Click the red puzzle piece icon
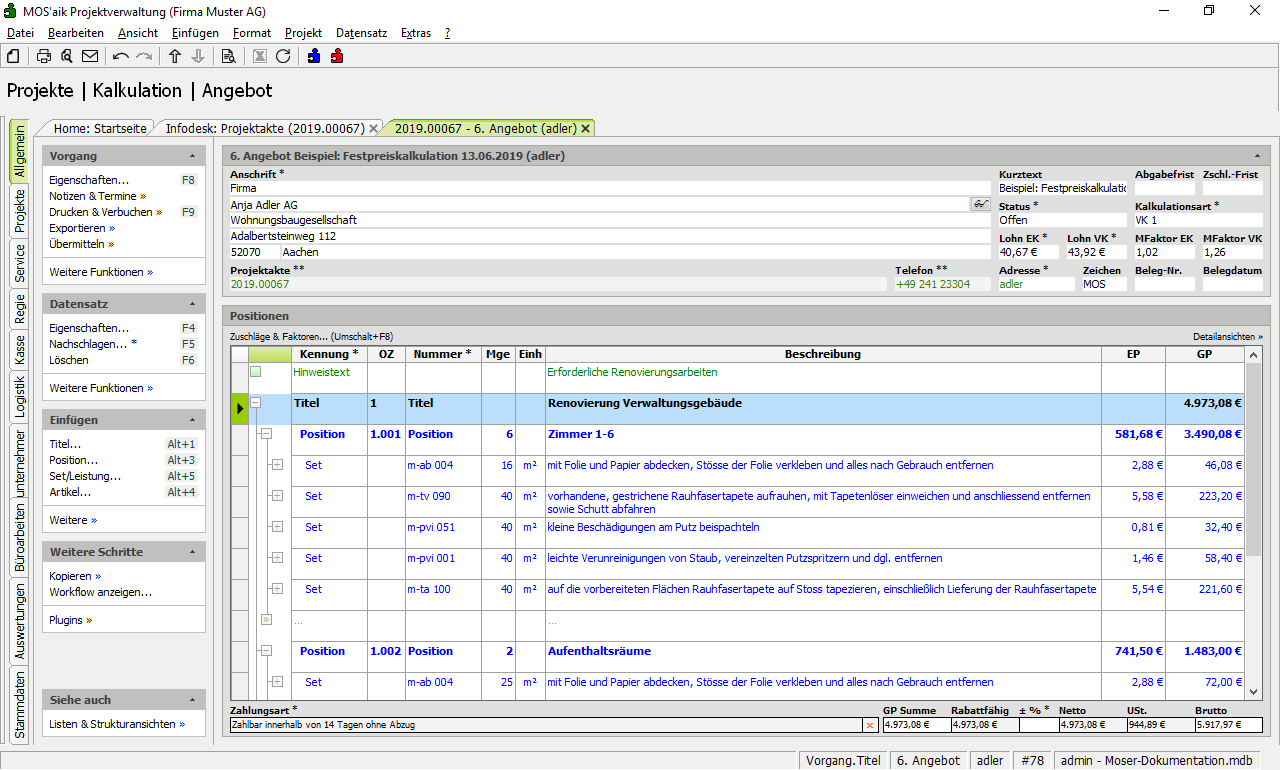Image resolution: width=1280 pixels, height=770 pixels. click(336, 56)
